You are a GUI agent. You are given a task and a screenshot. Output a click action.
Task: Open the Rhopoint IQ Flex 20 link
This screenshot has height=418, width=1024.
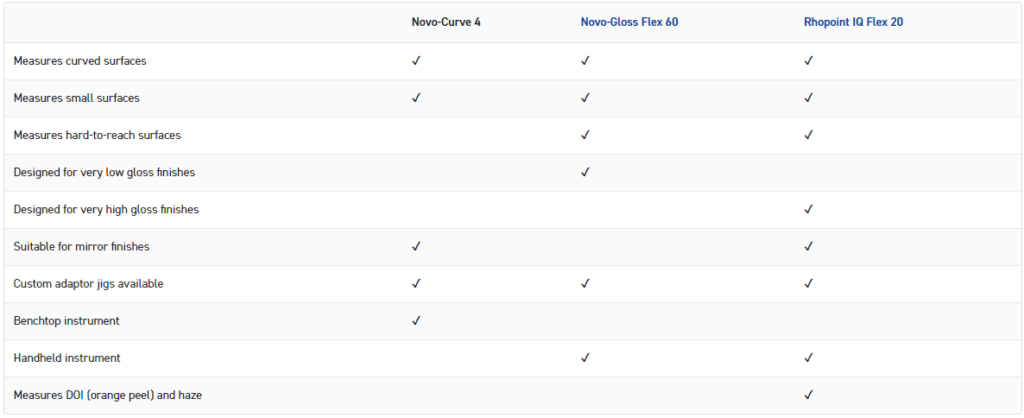coord(853,21)
